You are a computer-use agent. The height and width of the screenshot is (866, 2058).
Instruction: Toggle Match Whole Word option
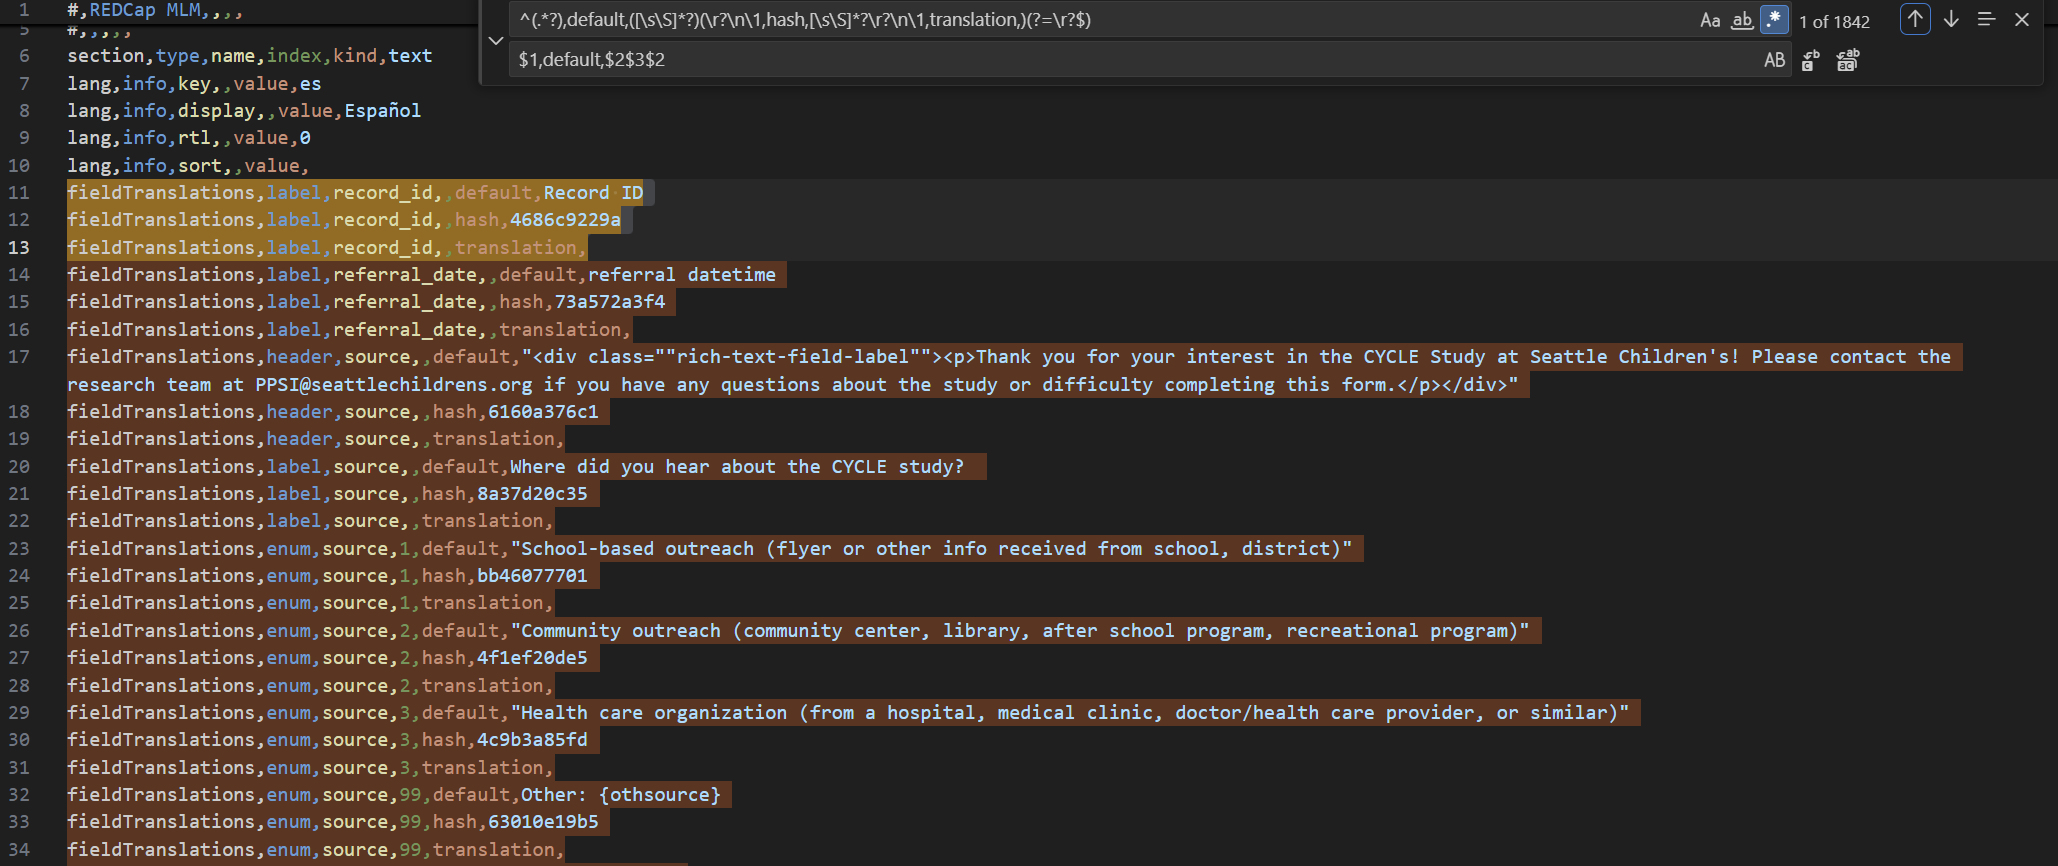[x=1742, y=20]
